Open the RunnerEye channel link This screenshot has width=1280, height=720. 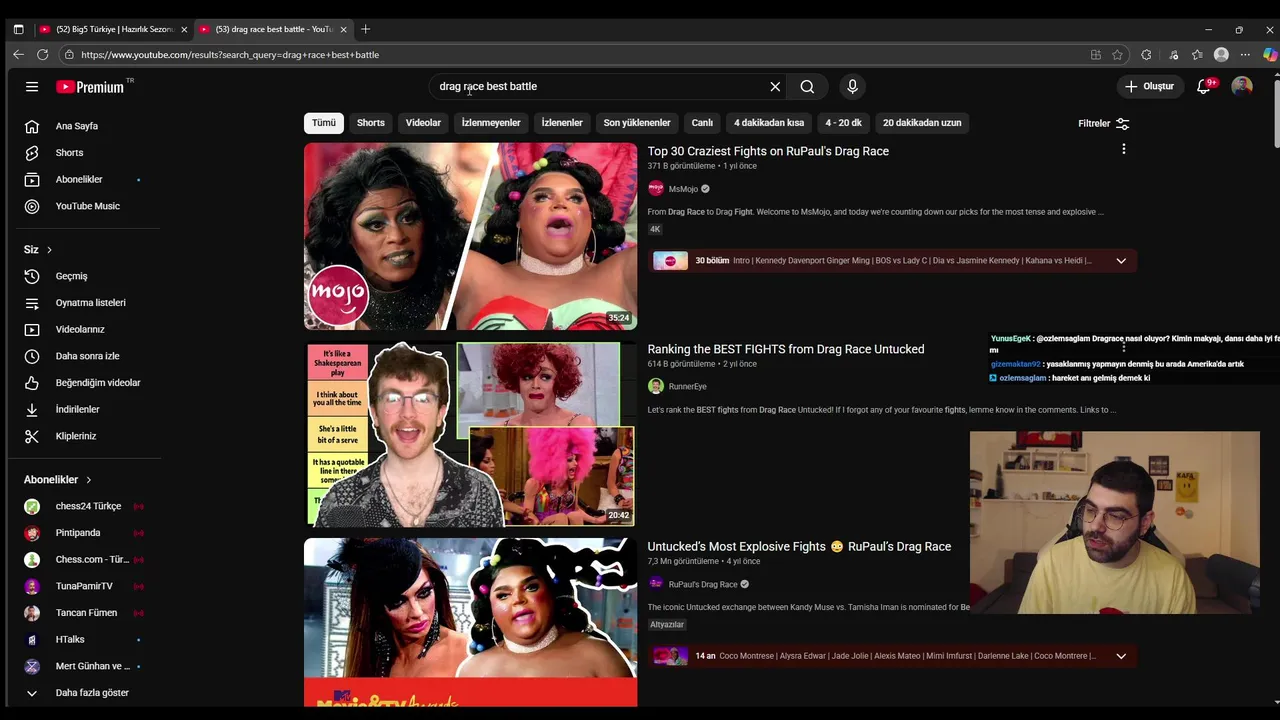tap(687, 387)
